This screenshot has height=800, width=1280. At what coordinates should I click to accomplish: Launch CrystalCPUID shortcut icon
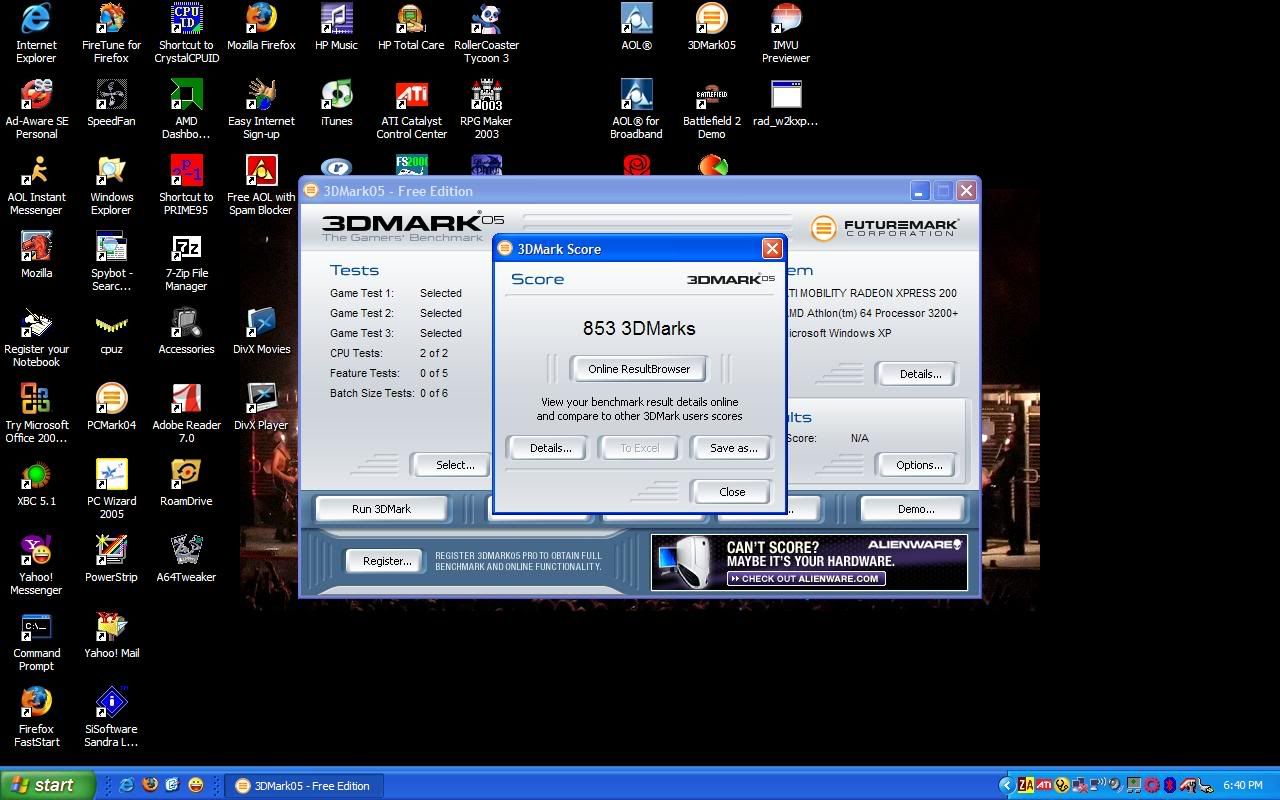point(186,33)
